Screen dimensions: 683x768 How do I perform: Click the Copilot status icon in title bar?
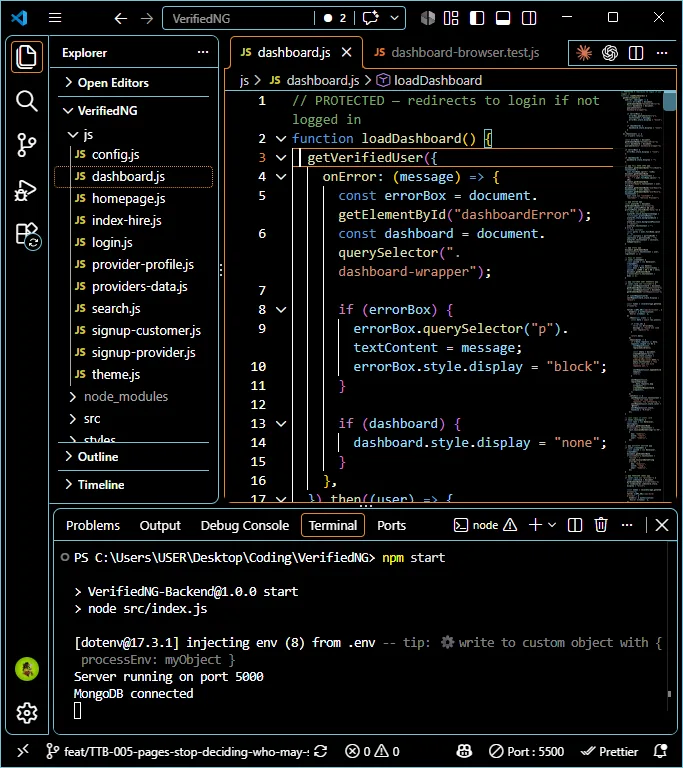[x=428, y=18]
